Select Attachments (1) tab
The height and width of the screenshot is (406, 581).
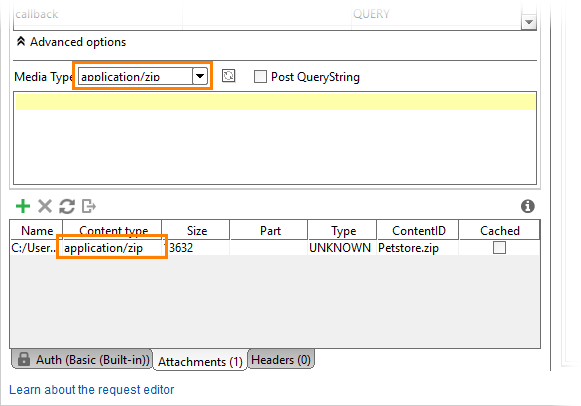[200, 361]
